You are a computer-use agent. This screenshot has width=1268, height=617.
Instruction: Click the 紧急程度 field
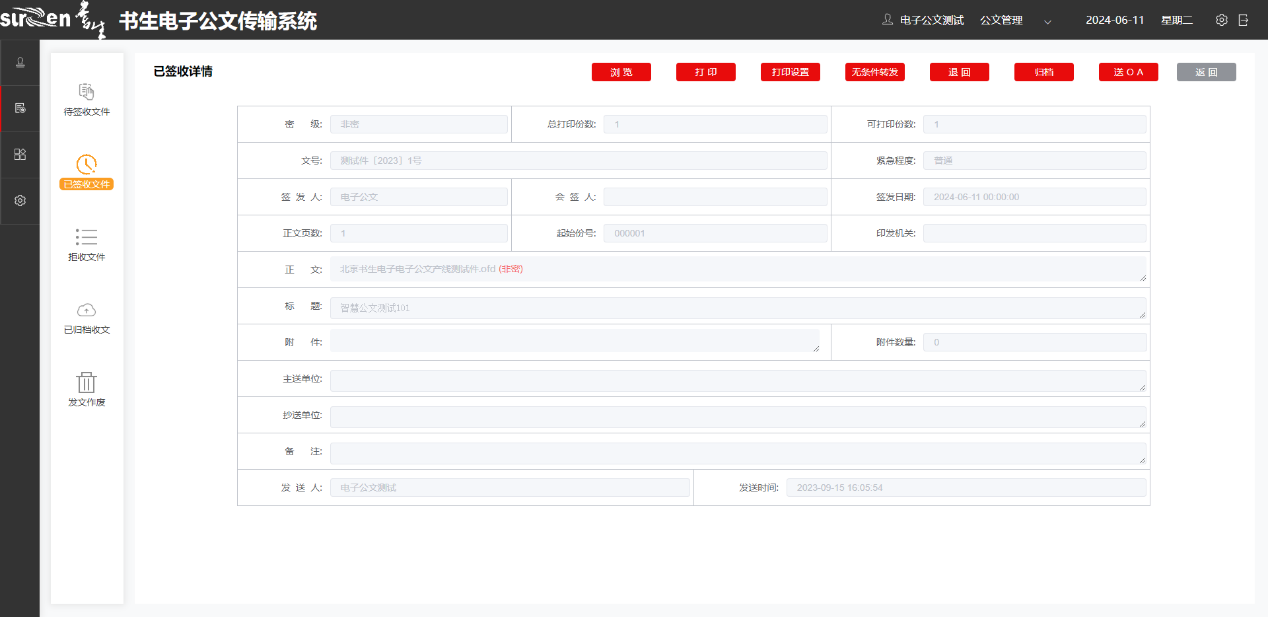pyautogui.click(x=1035, y=160)
